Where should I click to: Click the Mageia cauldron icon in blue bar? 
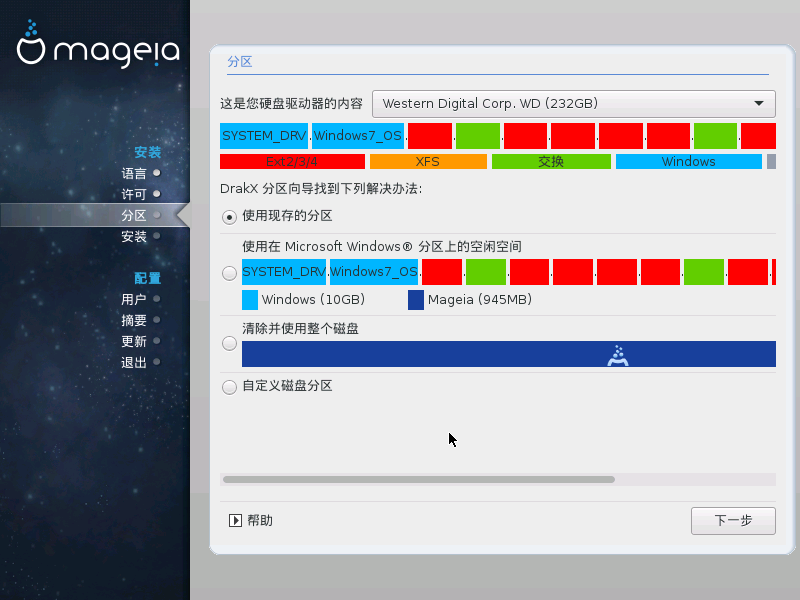coord(617,355)
